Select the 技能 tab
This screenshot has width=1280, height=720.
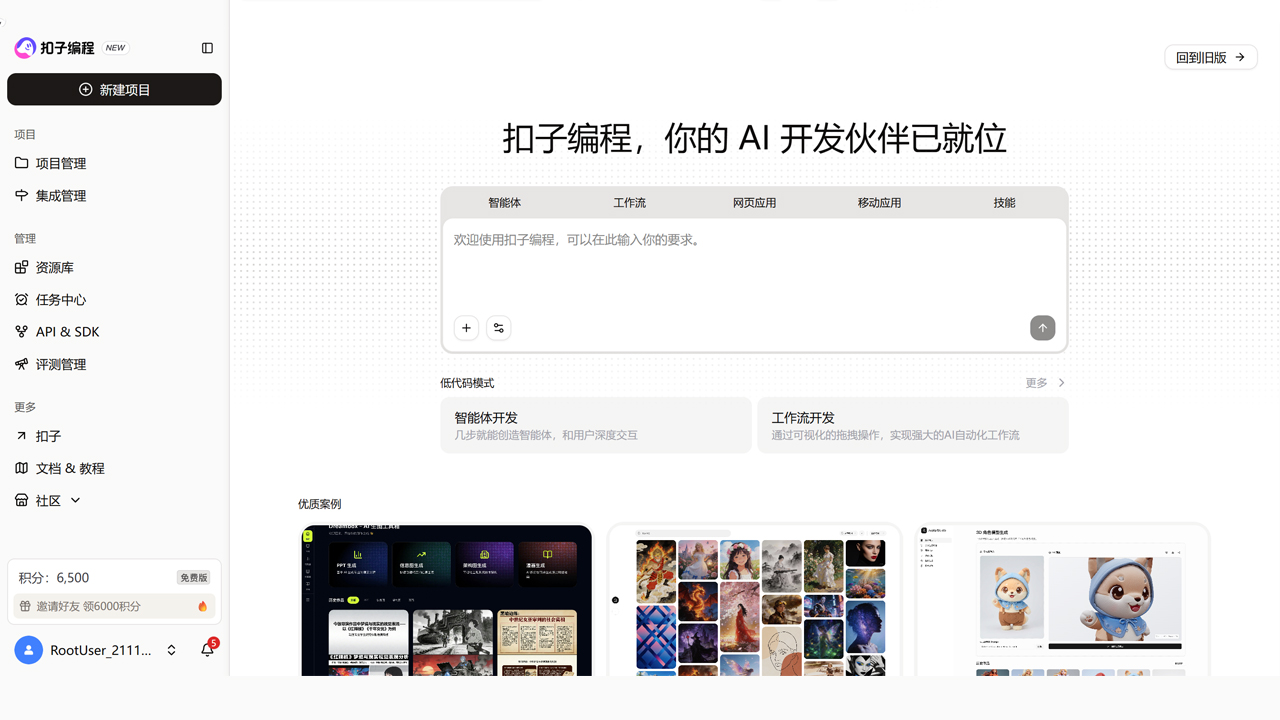(x=1005, y=203)
